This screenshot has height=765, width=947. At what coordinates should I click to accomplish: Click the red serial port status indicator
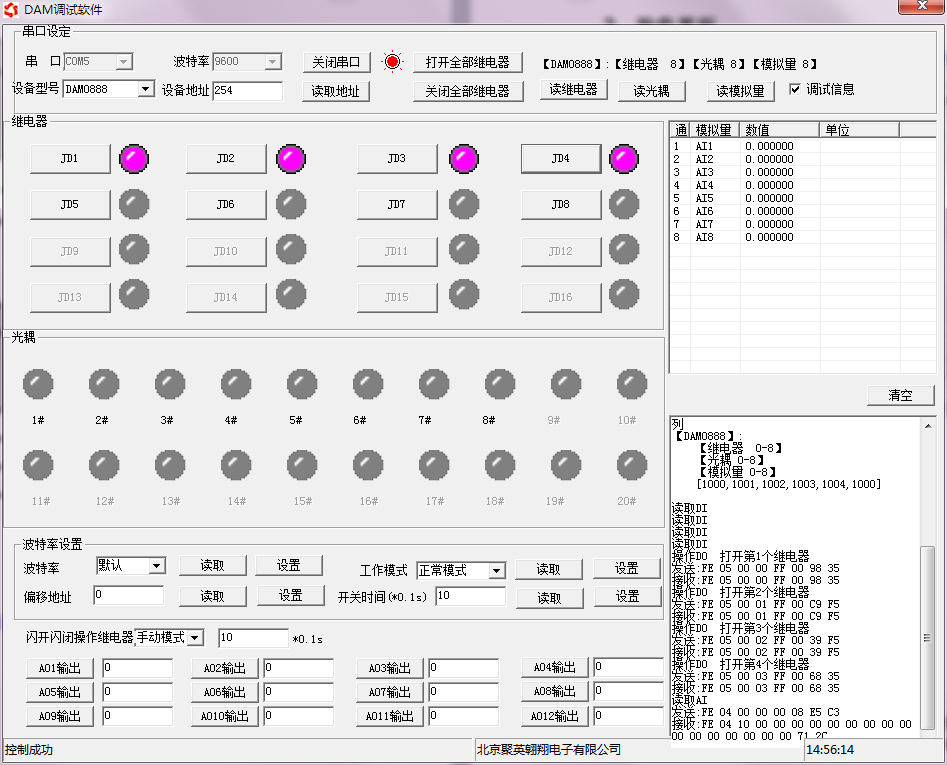[392, 62]
